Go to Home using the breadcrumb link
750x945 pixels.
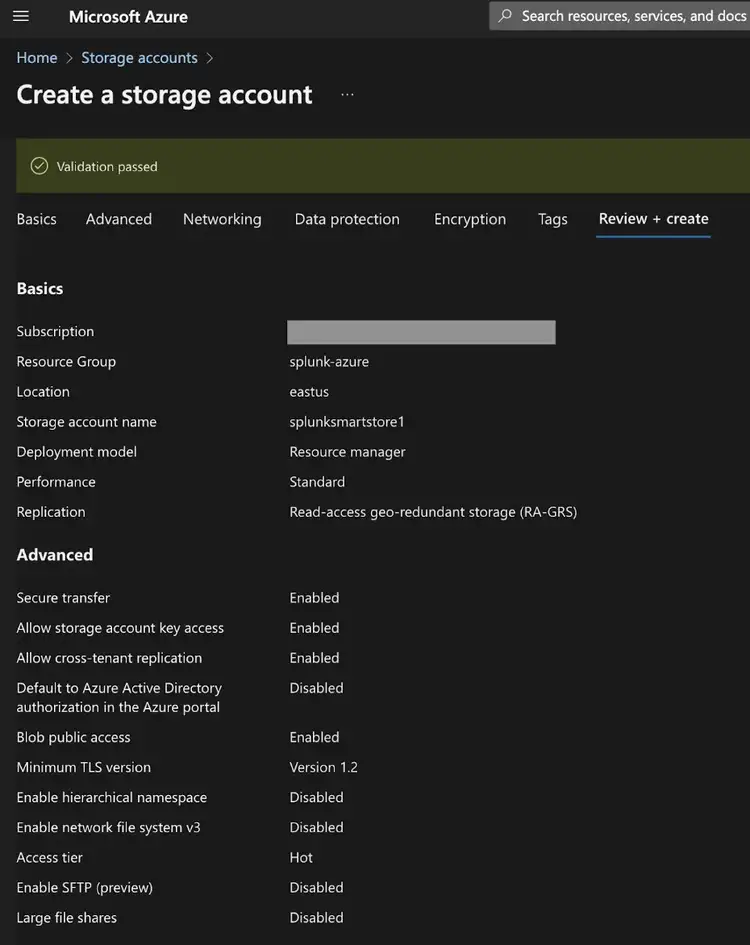click(37, 58)
